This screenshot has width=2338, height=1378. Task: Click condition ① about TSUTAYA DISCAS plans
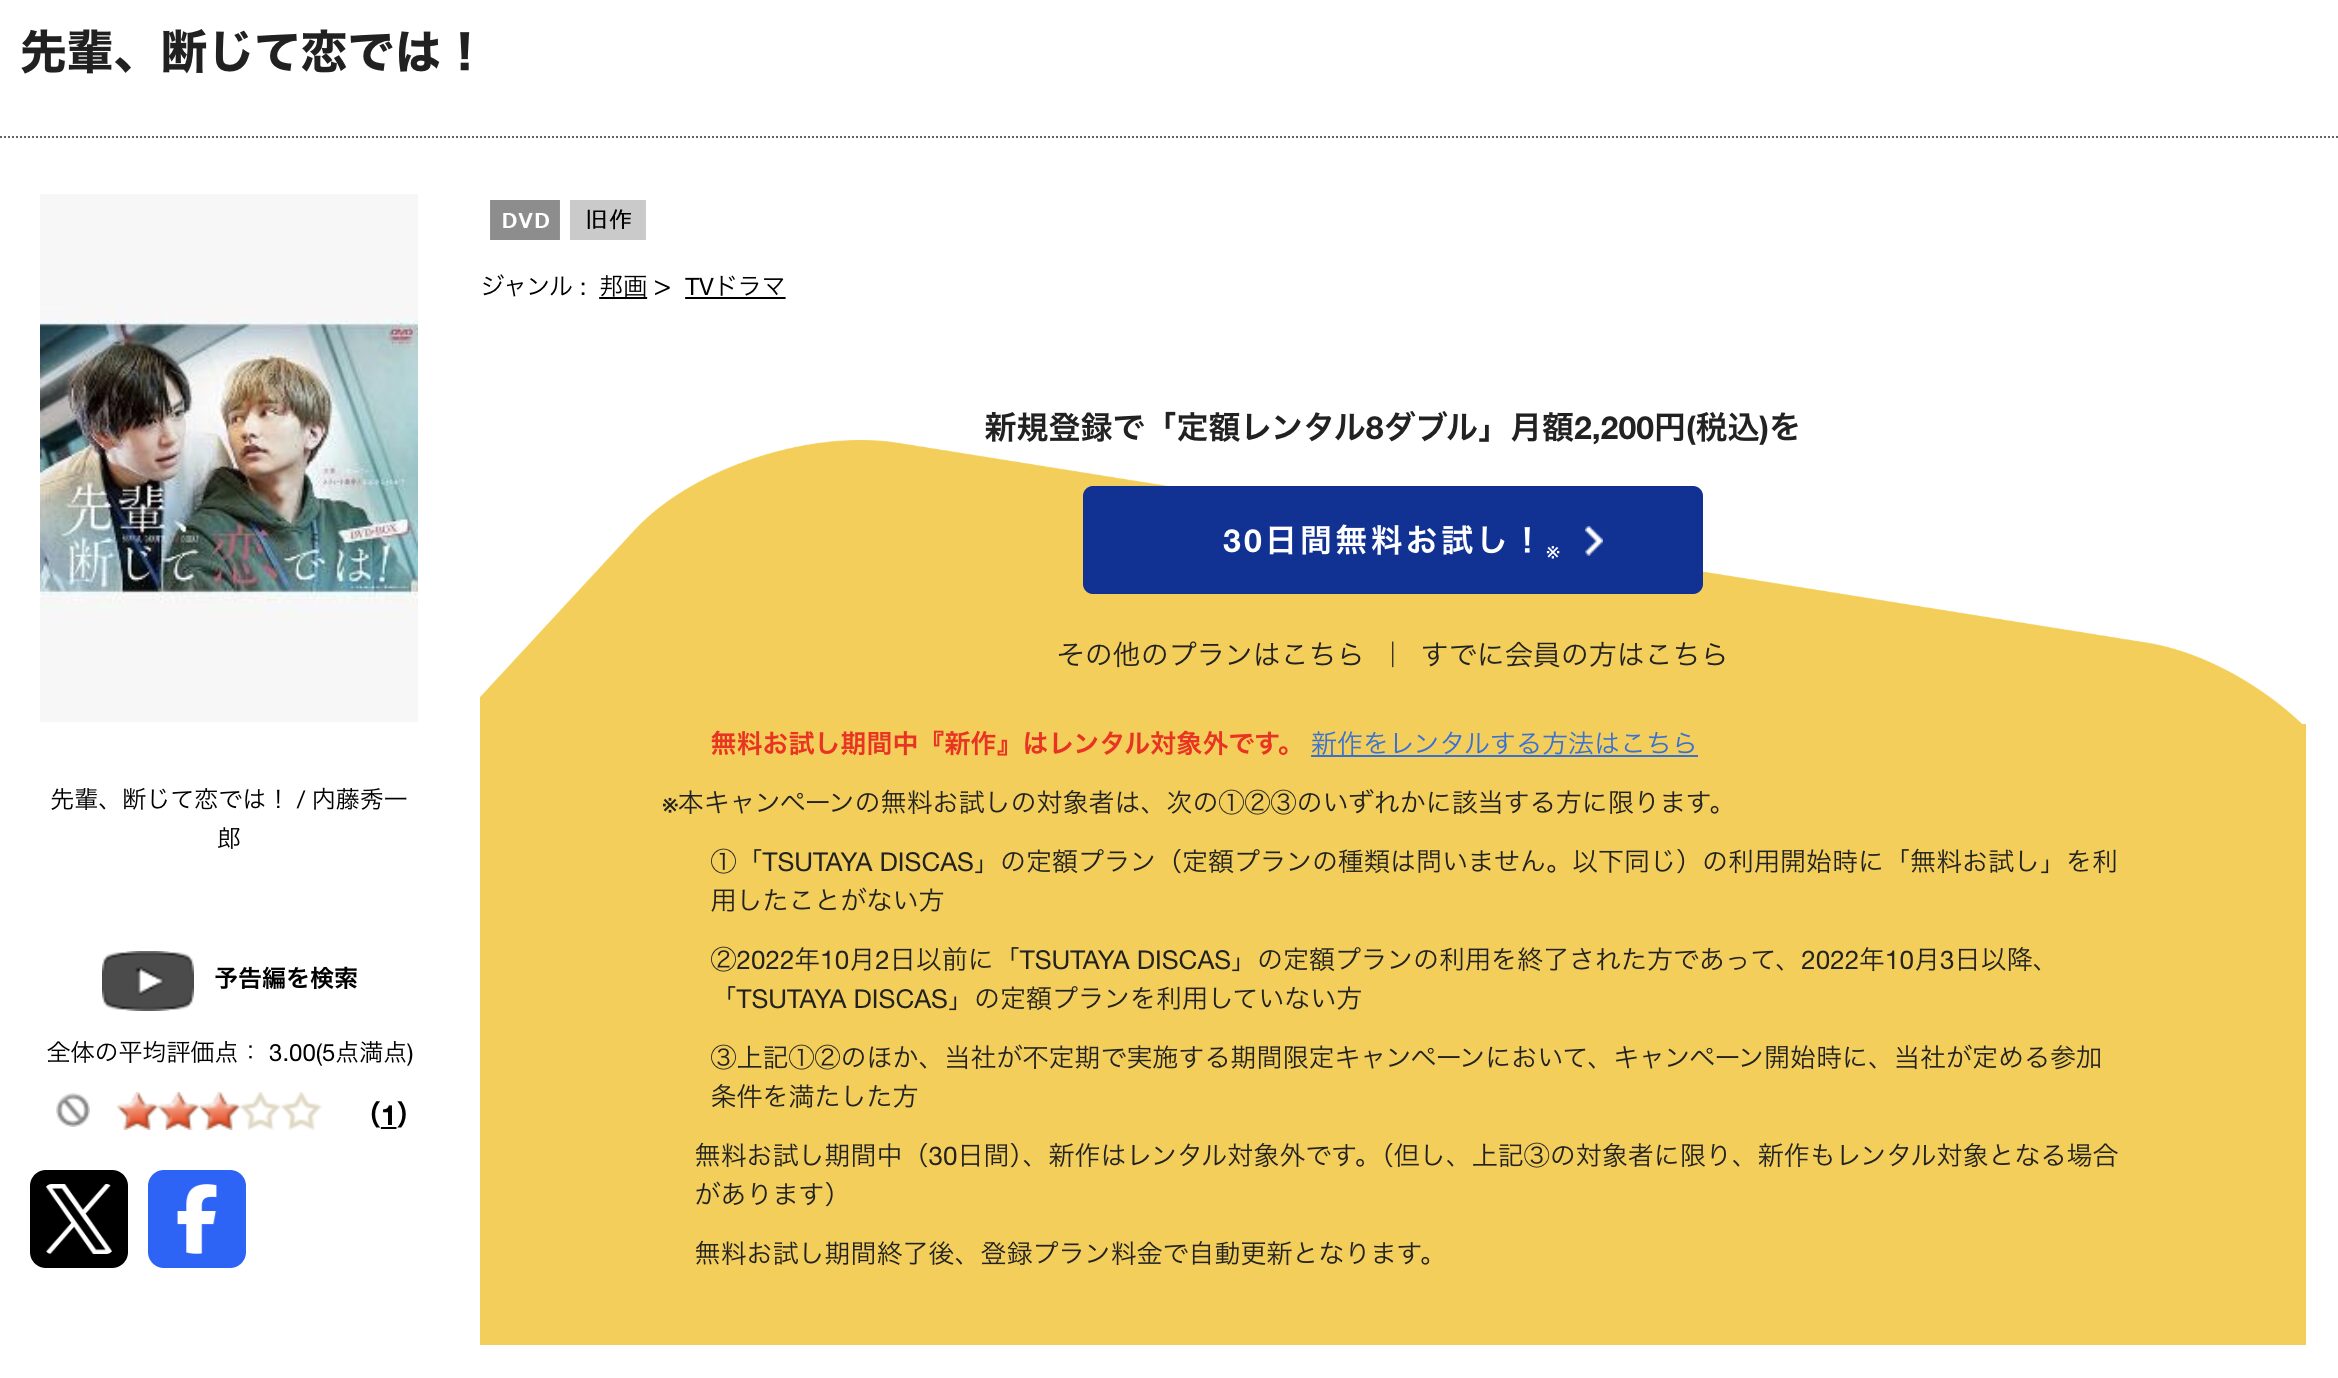coord(1413,880)
